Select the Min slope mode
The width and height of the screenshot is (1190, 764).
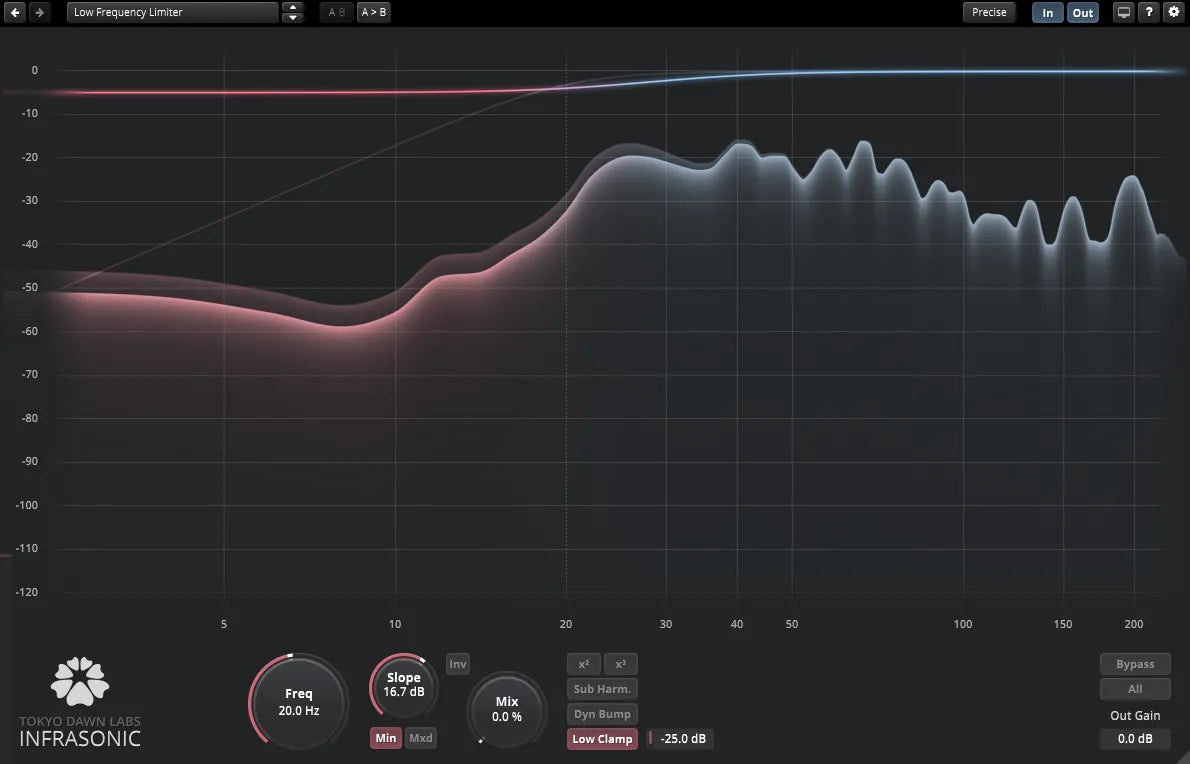pos(385,737)
